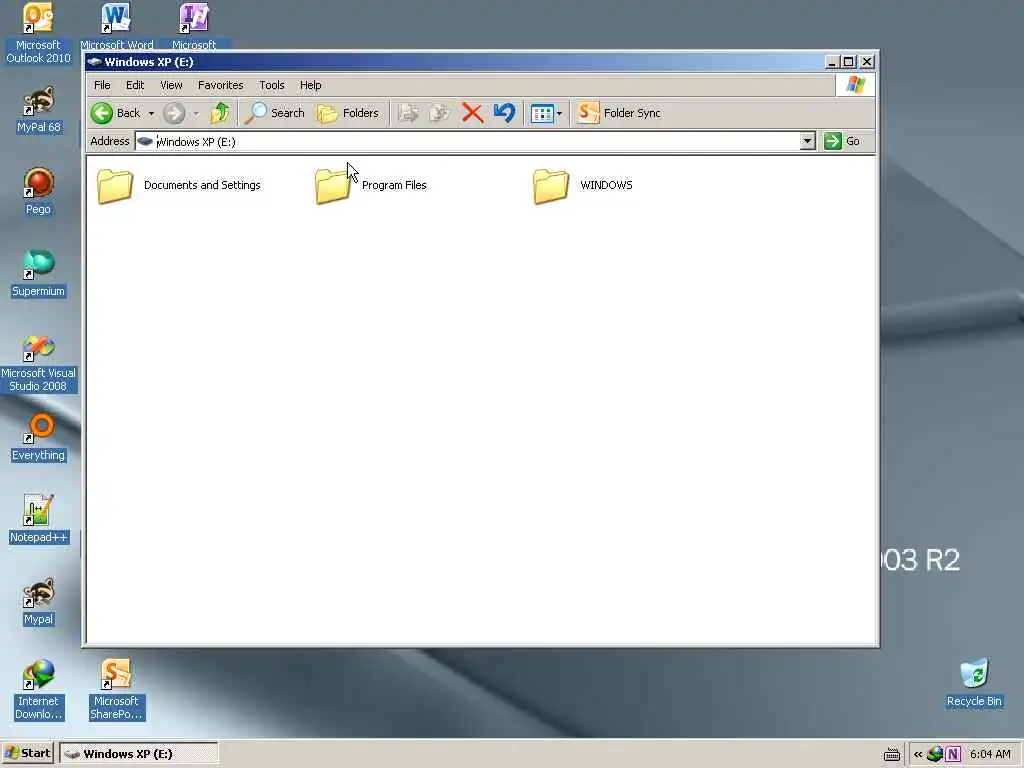Viewport: 1024px width, 768px height.
Task: Open the Favorites menu
Action: coord(221,85)
